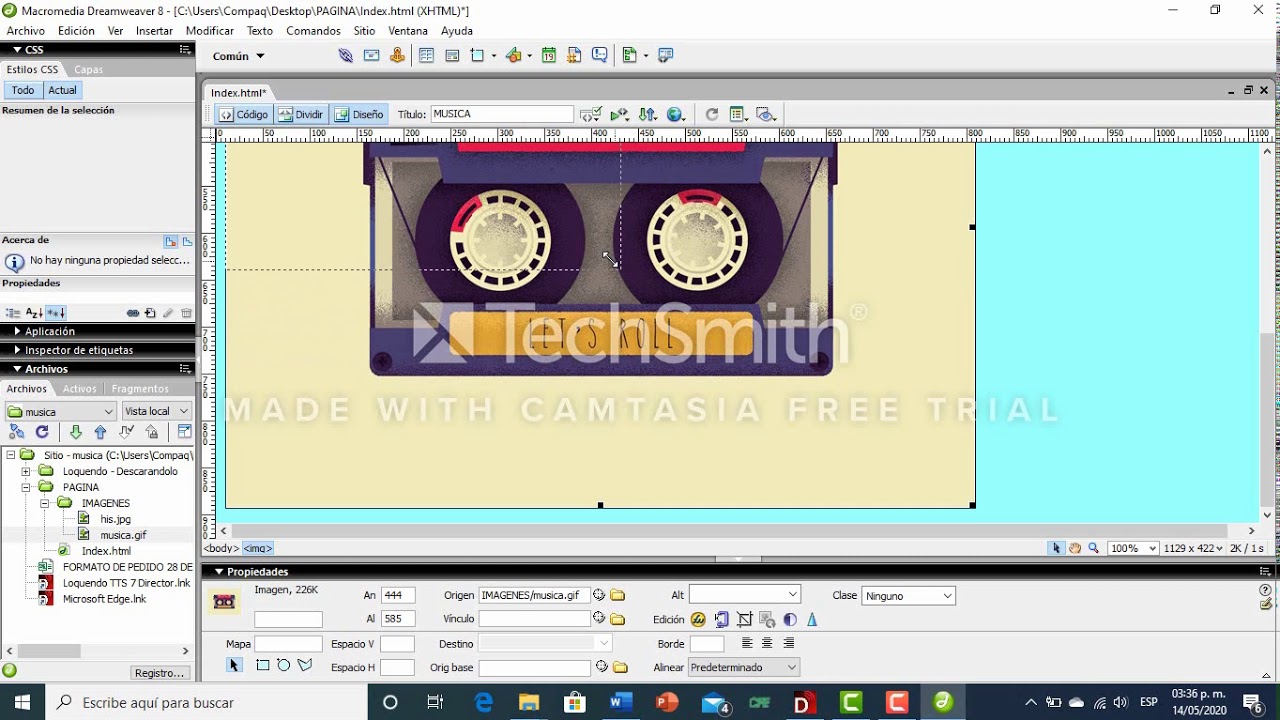The image size is (1280, 720).
Task: Put files with the blue up arrow
Action: 100,432
